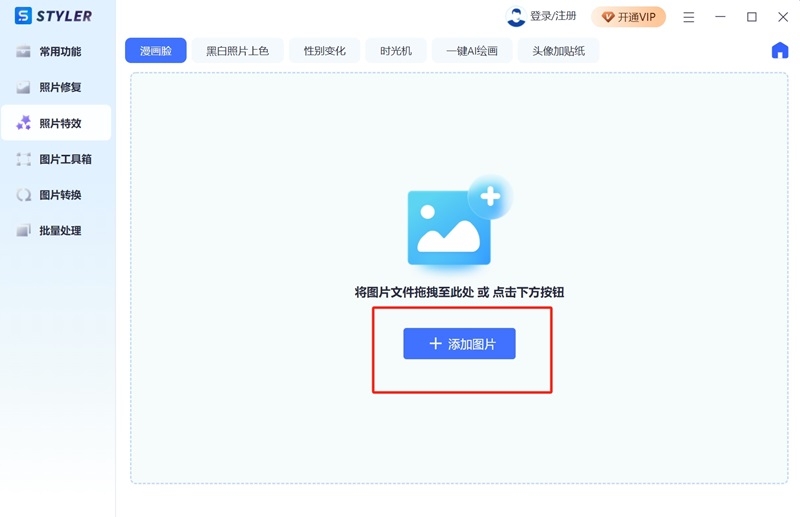Click the 开通VIP button
Screen dimensions: 800x517
[x=629, y=17]
